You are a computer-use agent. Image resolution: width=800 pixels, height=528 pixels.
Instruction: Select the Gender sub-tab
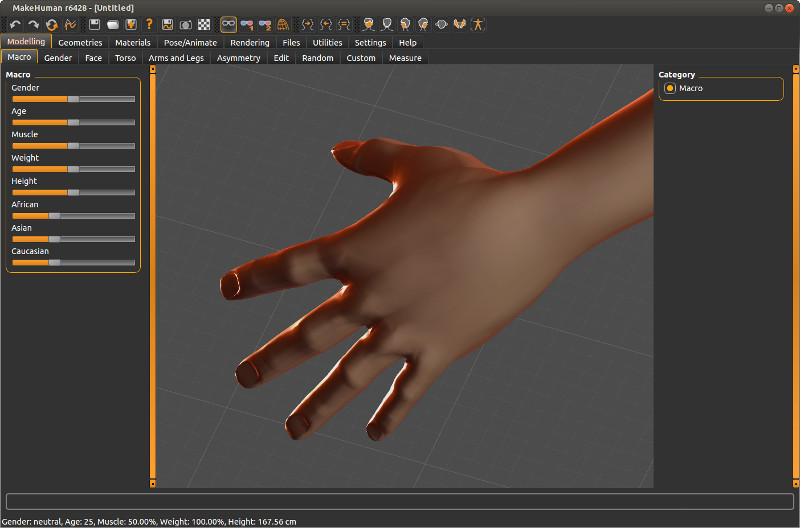tap(58, 58)
